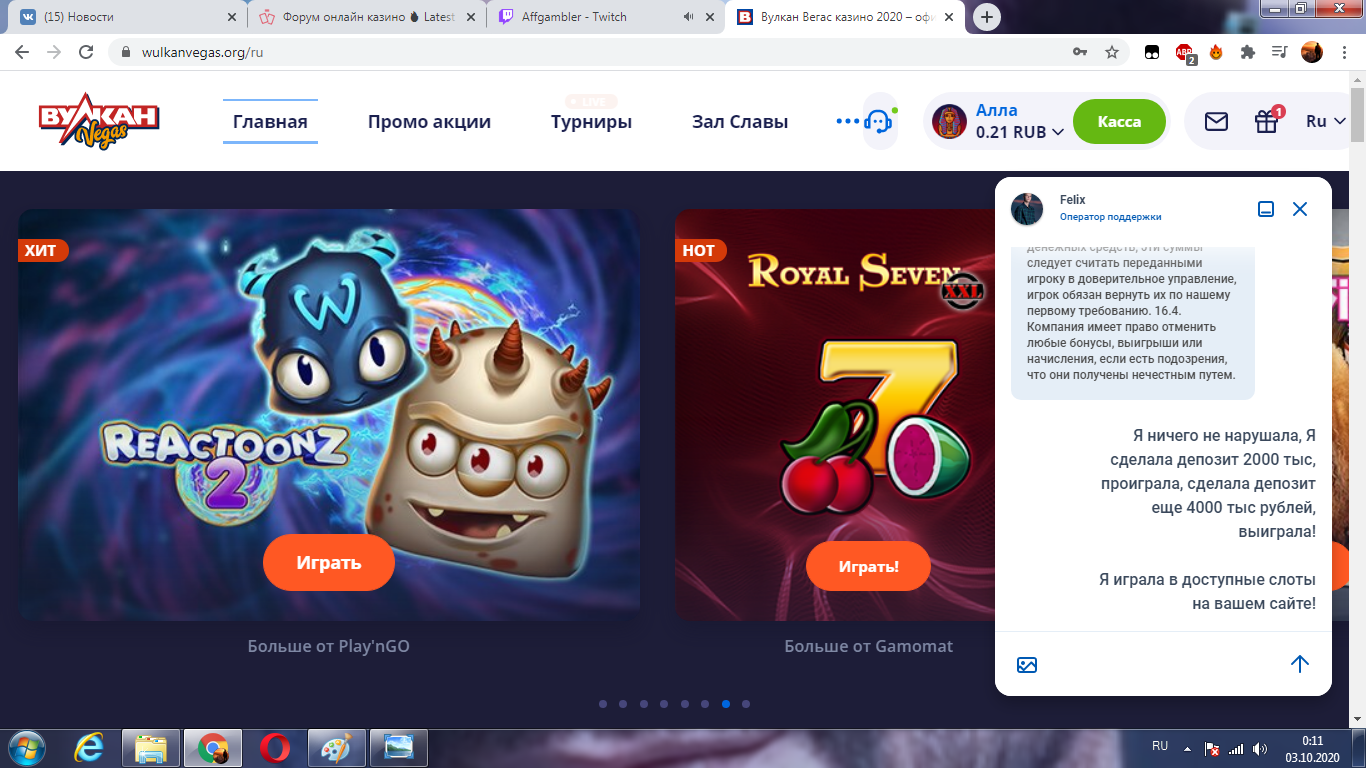1366x768 pixels.
Task: Click Алла's profile avatar in the header
Action: (949, 121)
